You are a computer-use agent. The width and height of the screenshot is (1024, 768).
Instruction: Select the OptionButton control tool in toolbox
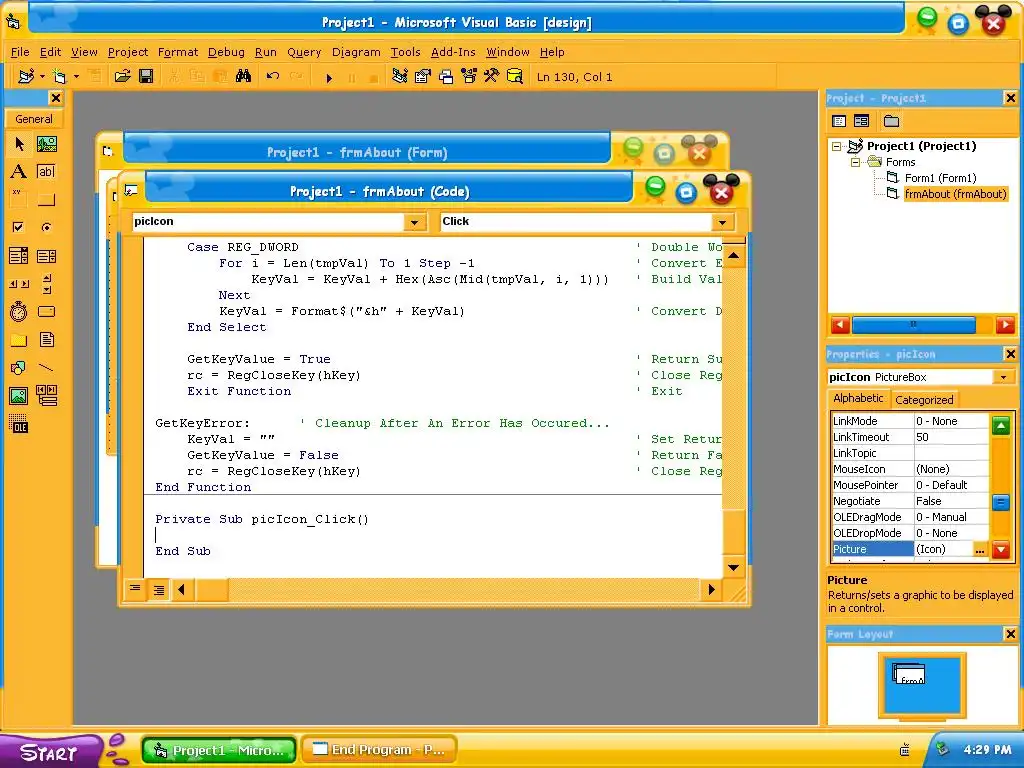tap(46, 227)
